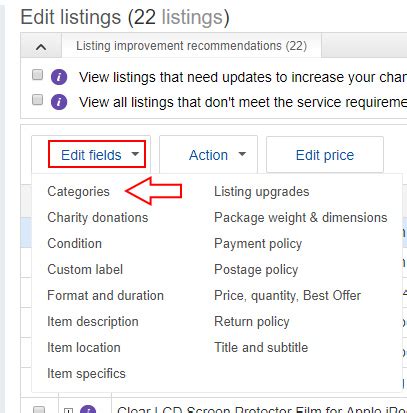Open the Action dropdown
Screen dimensions: 407x413
pyautogui.click(x=208, y=154)
